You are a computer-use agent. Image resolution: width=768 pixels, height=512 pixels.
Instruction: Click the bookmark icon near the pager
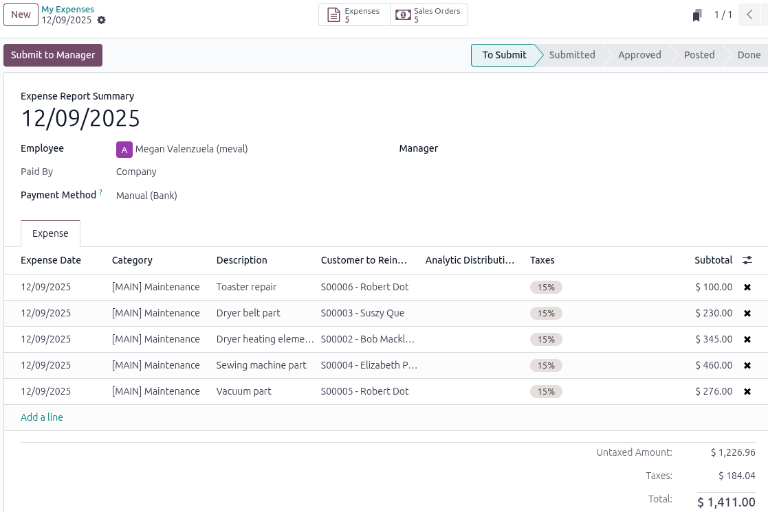697,15
